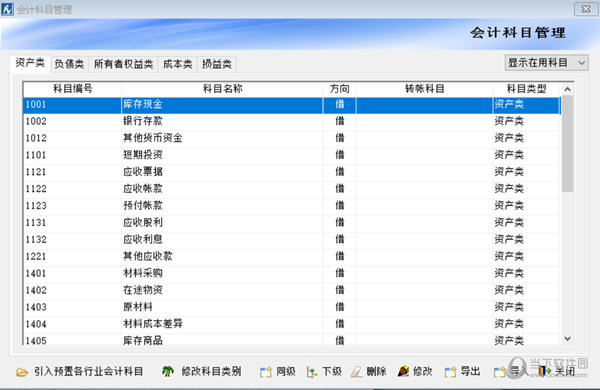Click 资产类 in the 1404 row

[509, 324]
